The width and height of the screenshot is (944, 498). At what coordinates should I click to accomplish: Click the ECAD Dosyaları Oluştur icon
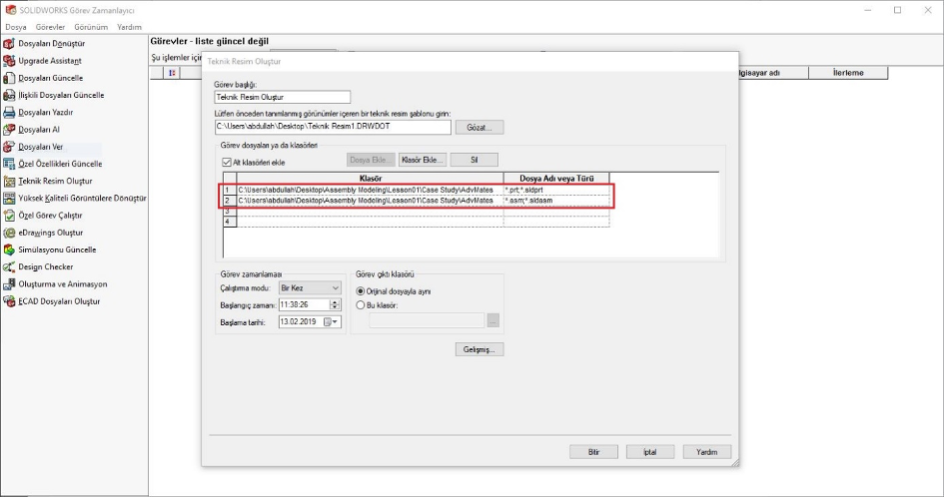click(10, 301)
